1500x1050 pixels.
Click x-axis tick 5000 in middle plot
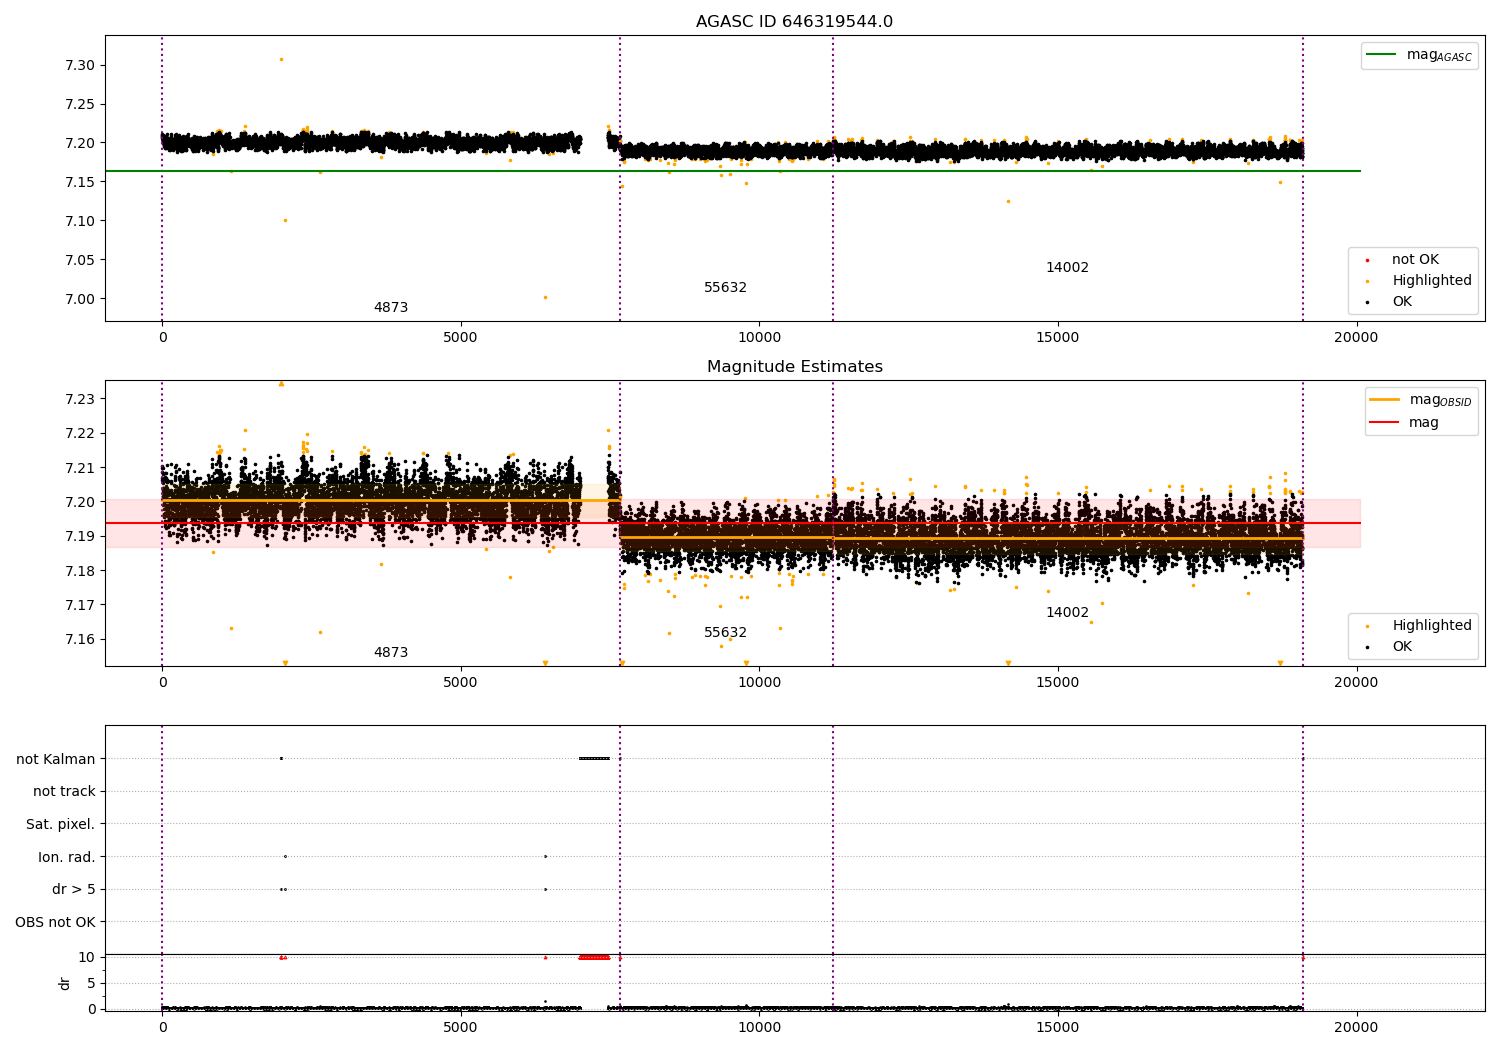pos(460,682)
